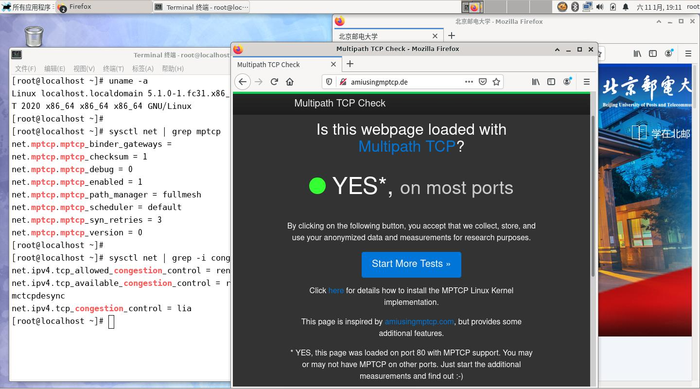Click the Multipath TCP Check page header title
This screenshot has width=700, height=389.
click(340, 103)
